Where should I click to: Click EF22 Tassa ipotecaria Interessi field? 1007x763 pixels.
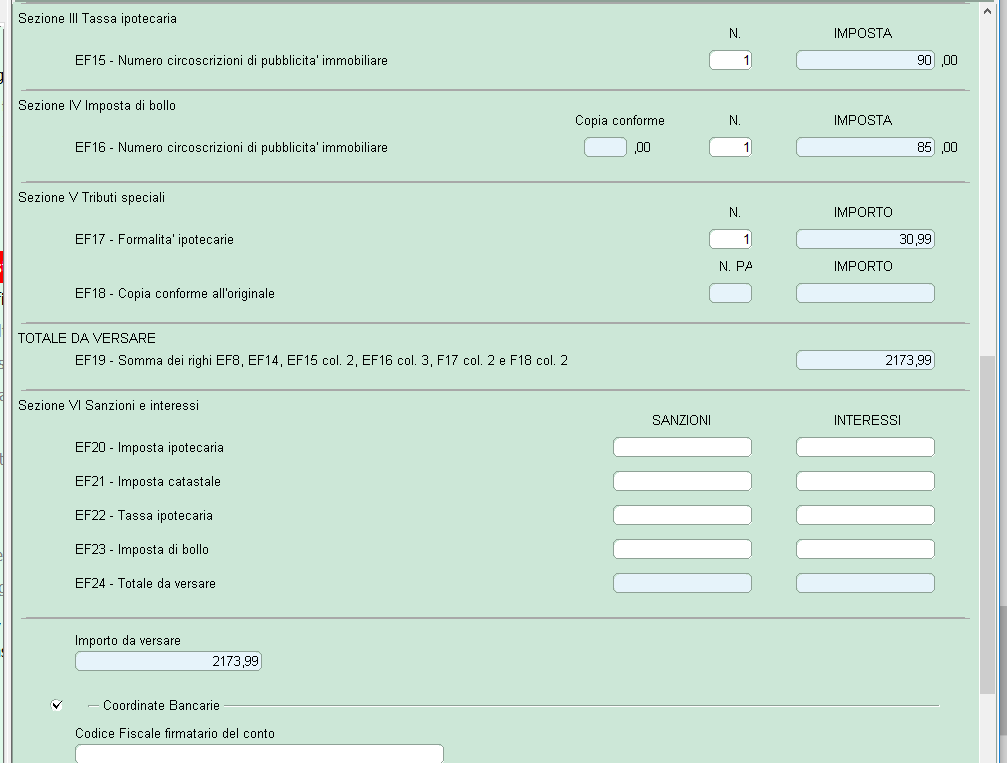click(x=865, y=515)
